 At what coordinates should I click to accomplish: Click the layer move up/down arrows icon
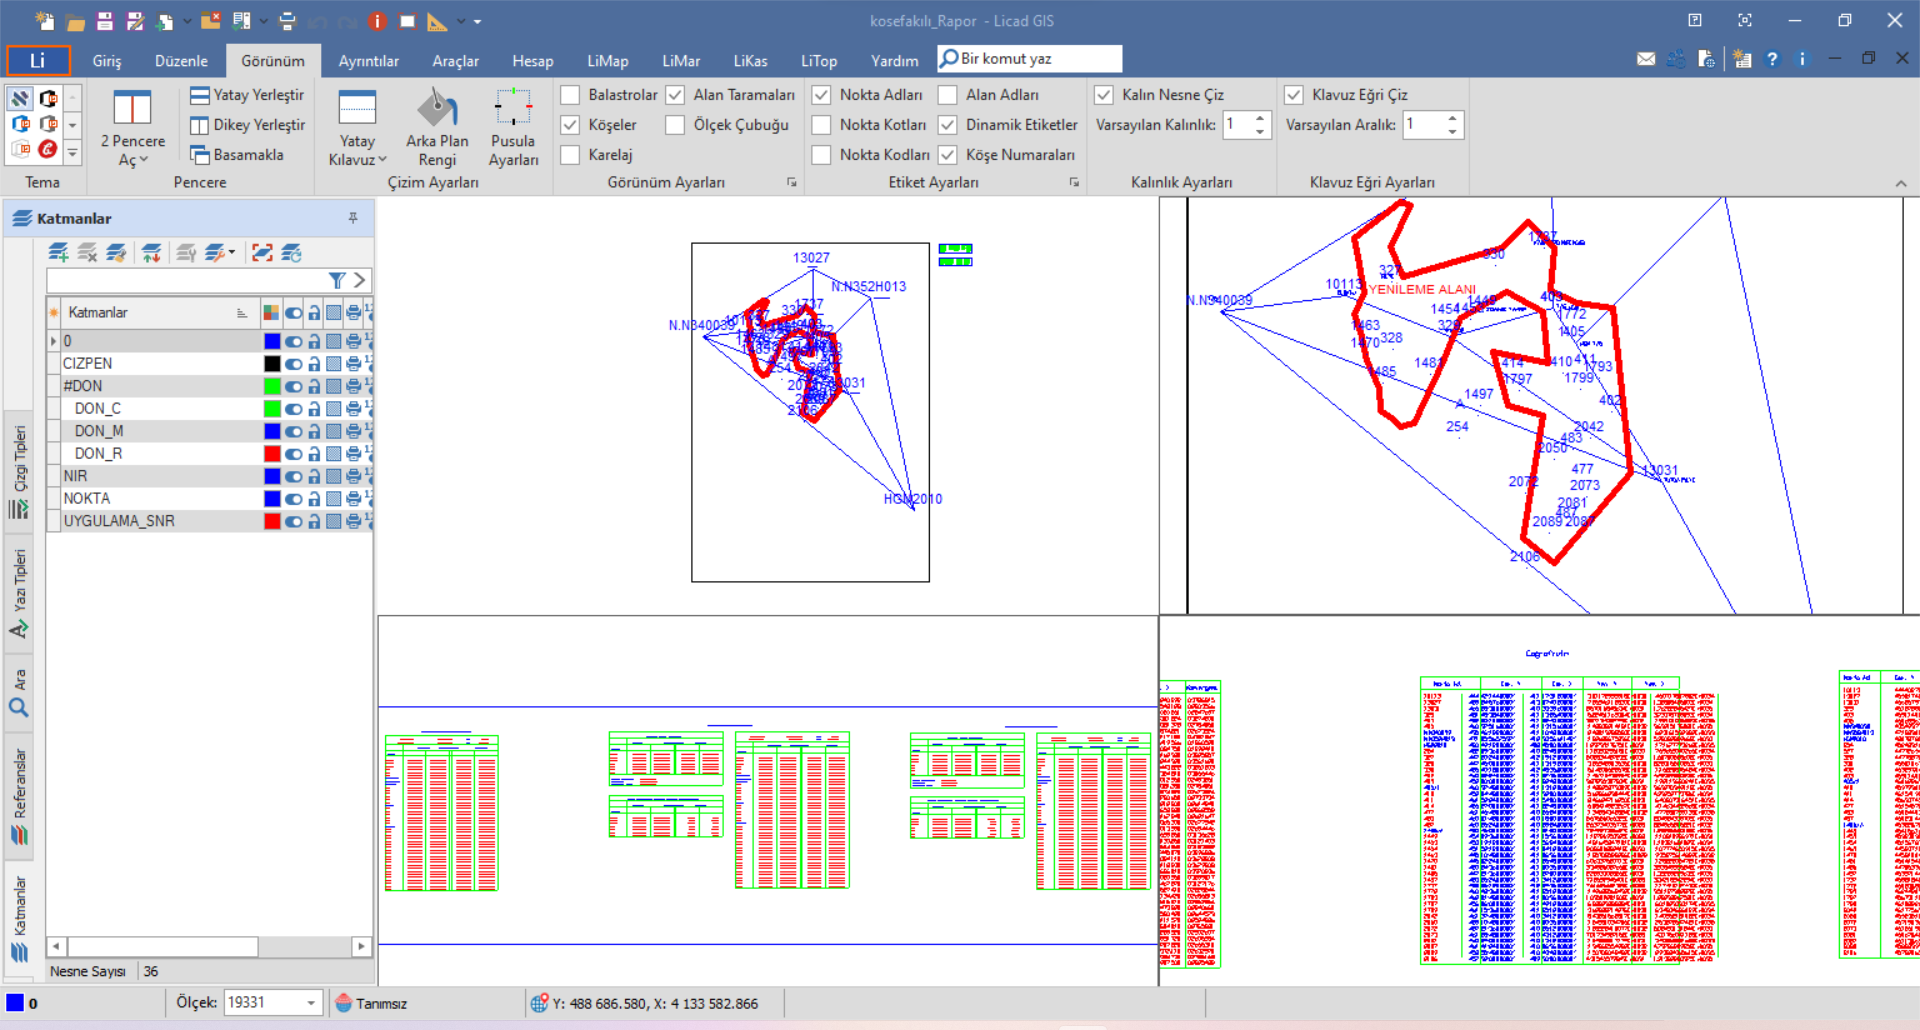[x=151, y=253]
